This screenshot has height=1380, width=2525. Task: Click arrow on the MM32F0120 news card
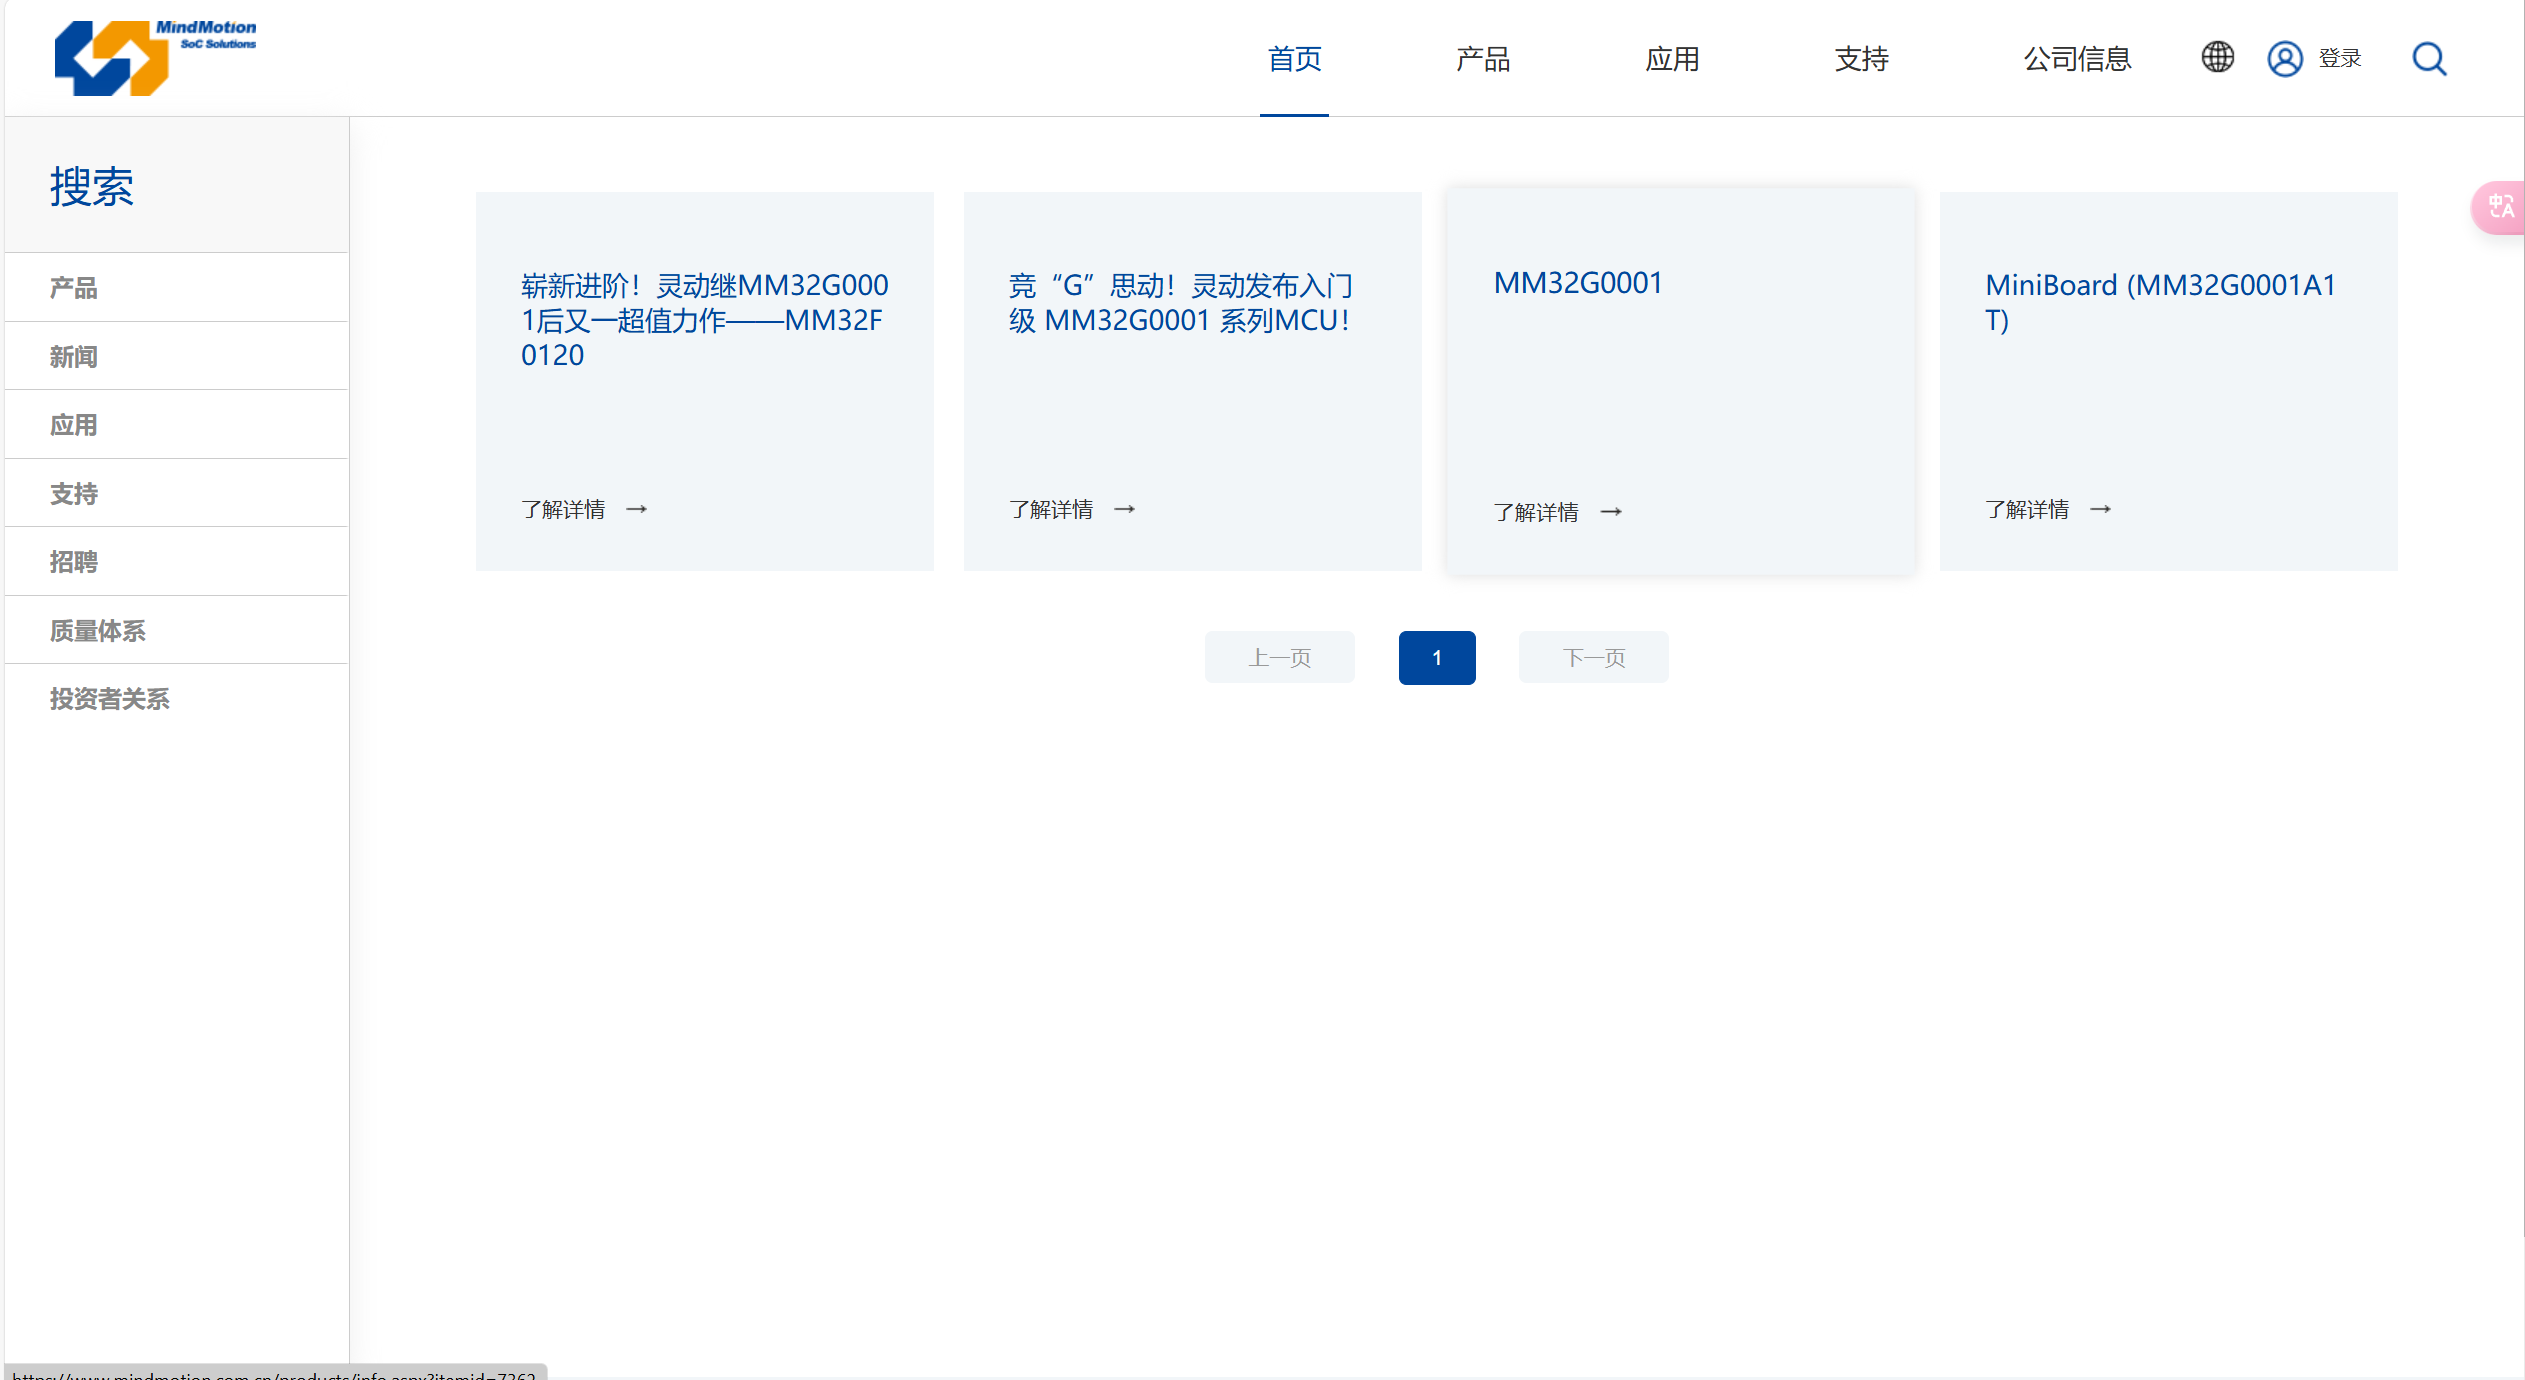pyautogui.click(x=636, y=509)
